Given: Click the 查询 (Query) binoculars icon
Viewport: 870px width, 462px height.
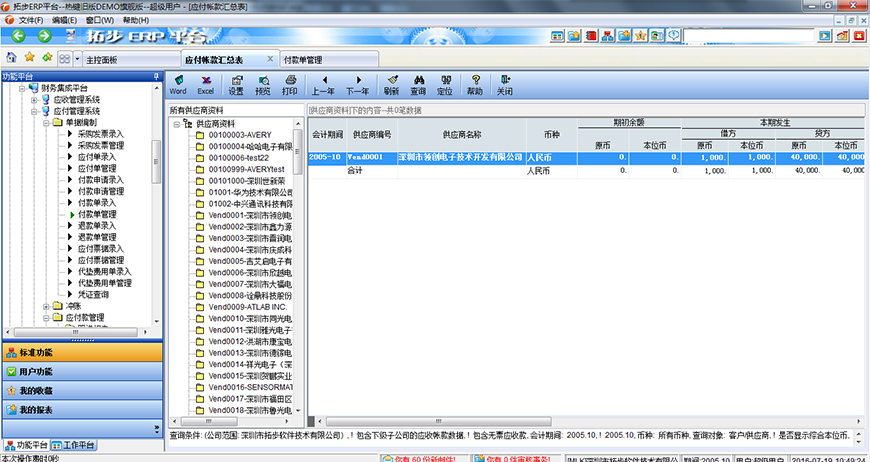Looking at the screenshot, I should (418, 84).
